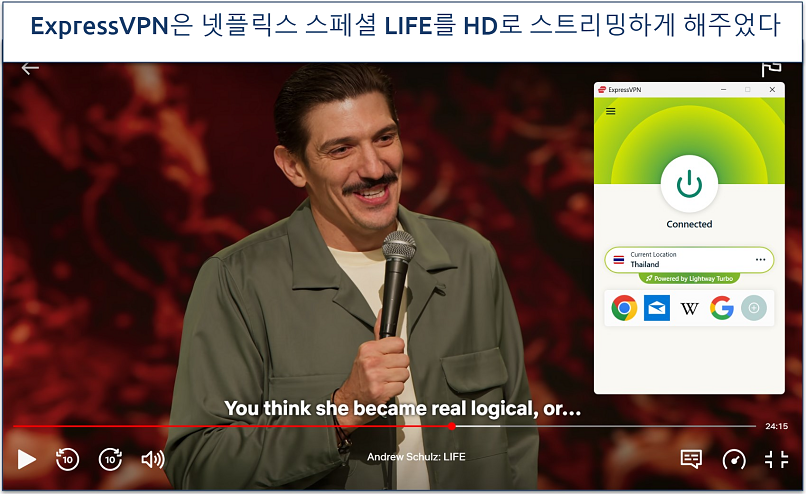Open subtitles and audio settings
This screenshot has height=494, width=806.
(691, 459)
